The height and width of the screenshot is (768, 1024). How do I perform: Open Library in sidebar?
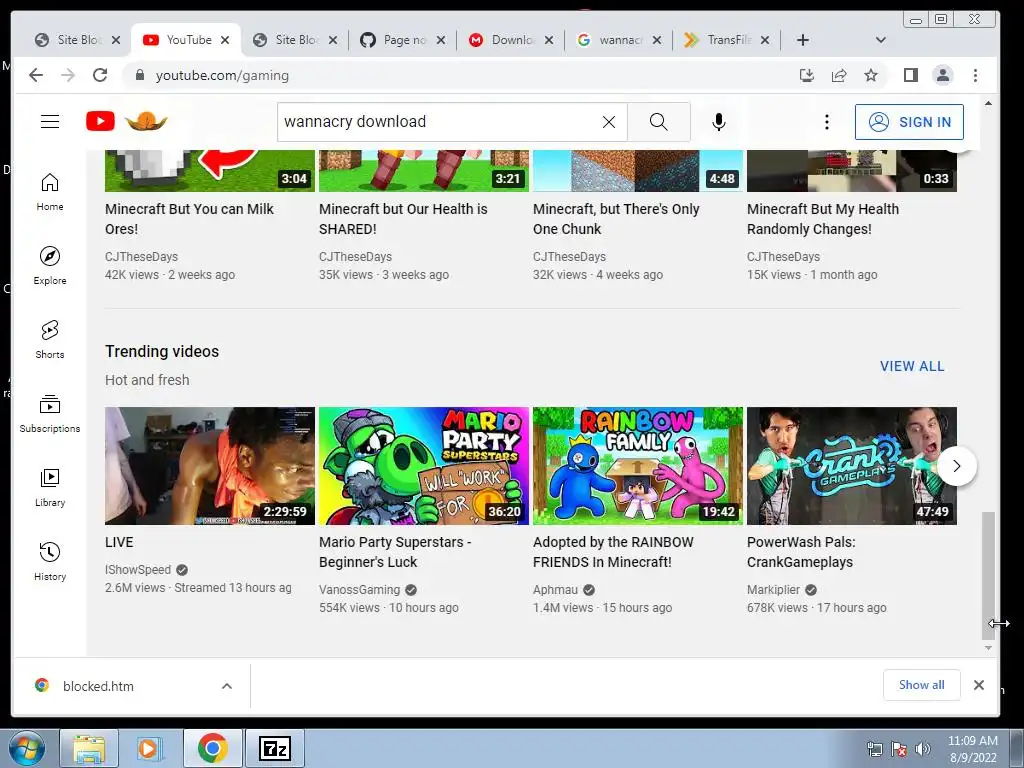(x=50, y=488)
